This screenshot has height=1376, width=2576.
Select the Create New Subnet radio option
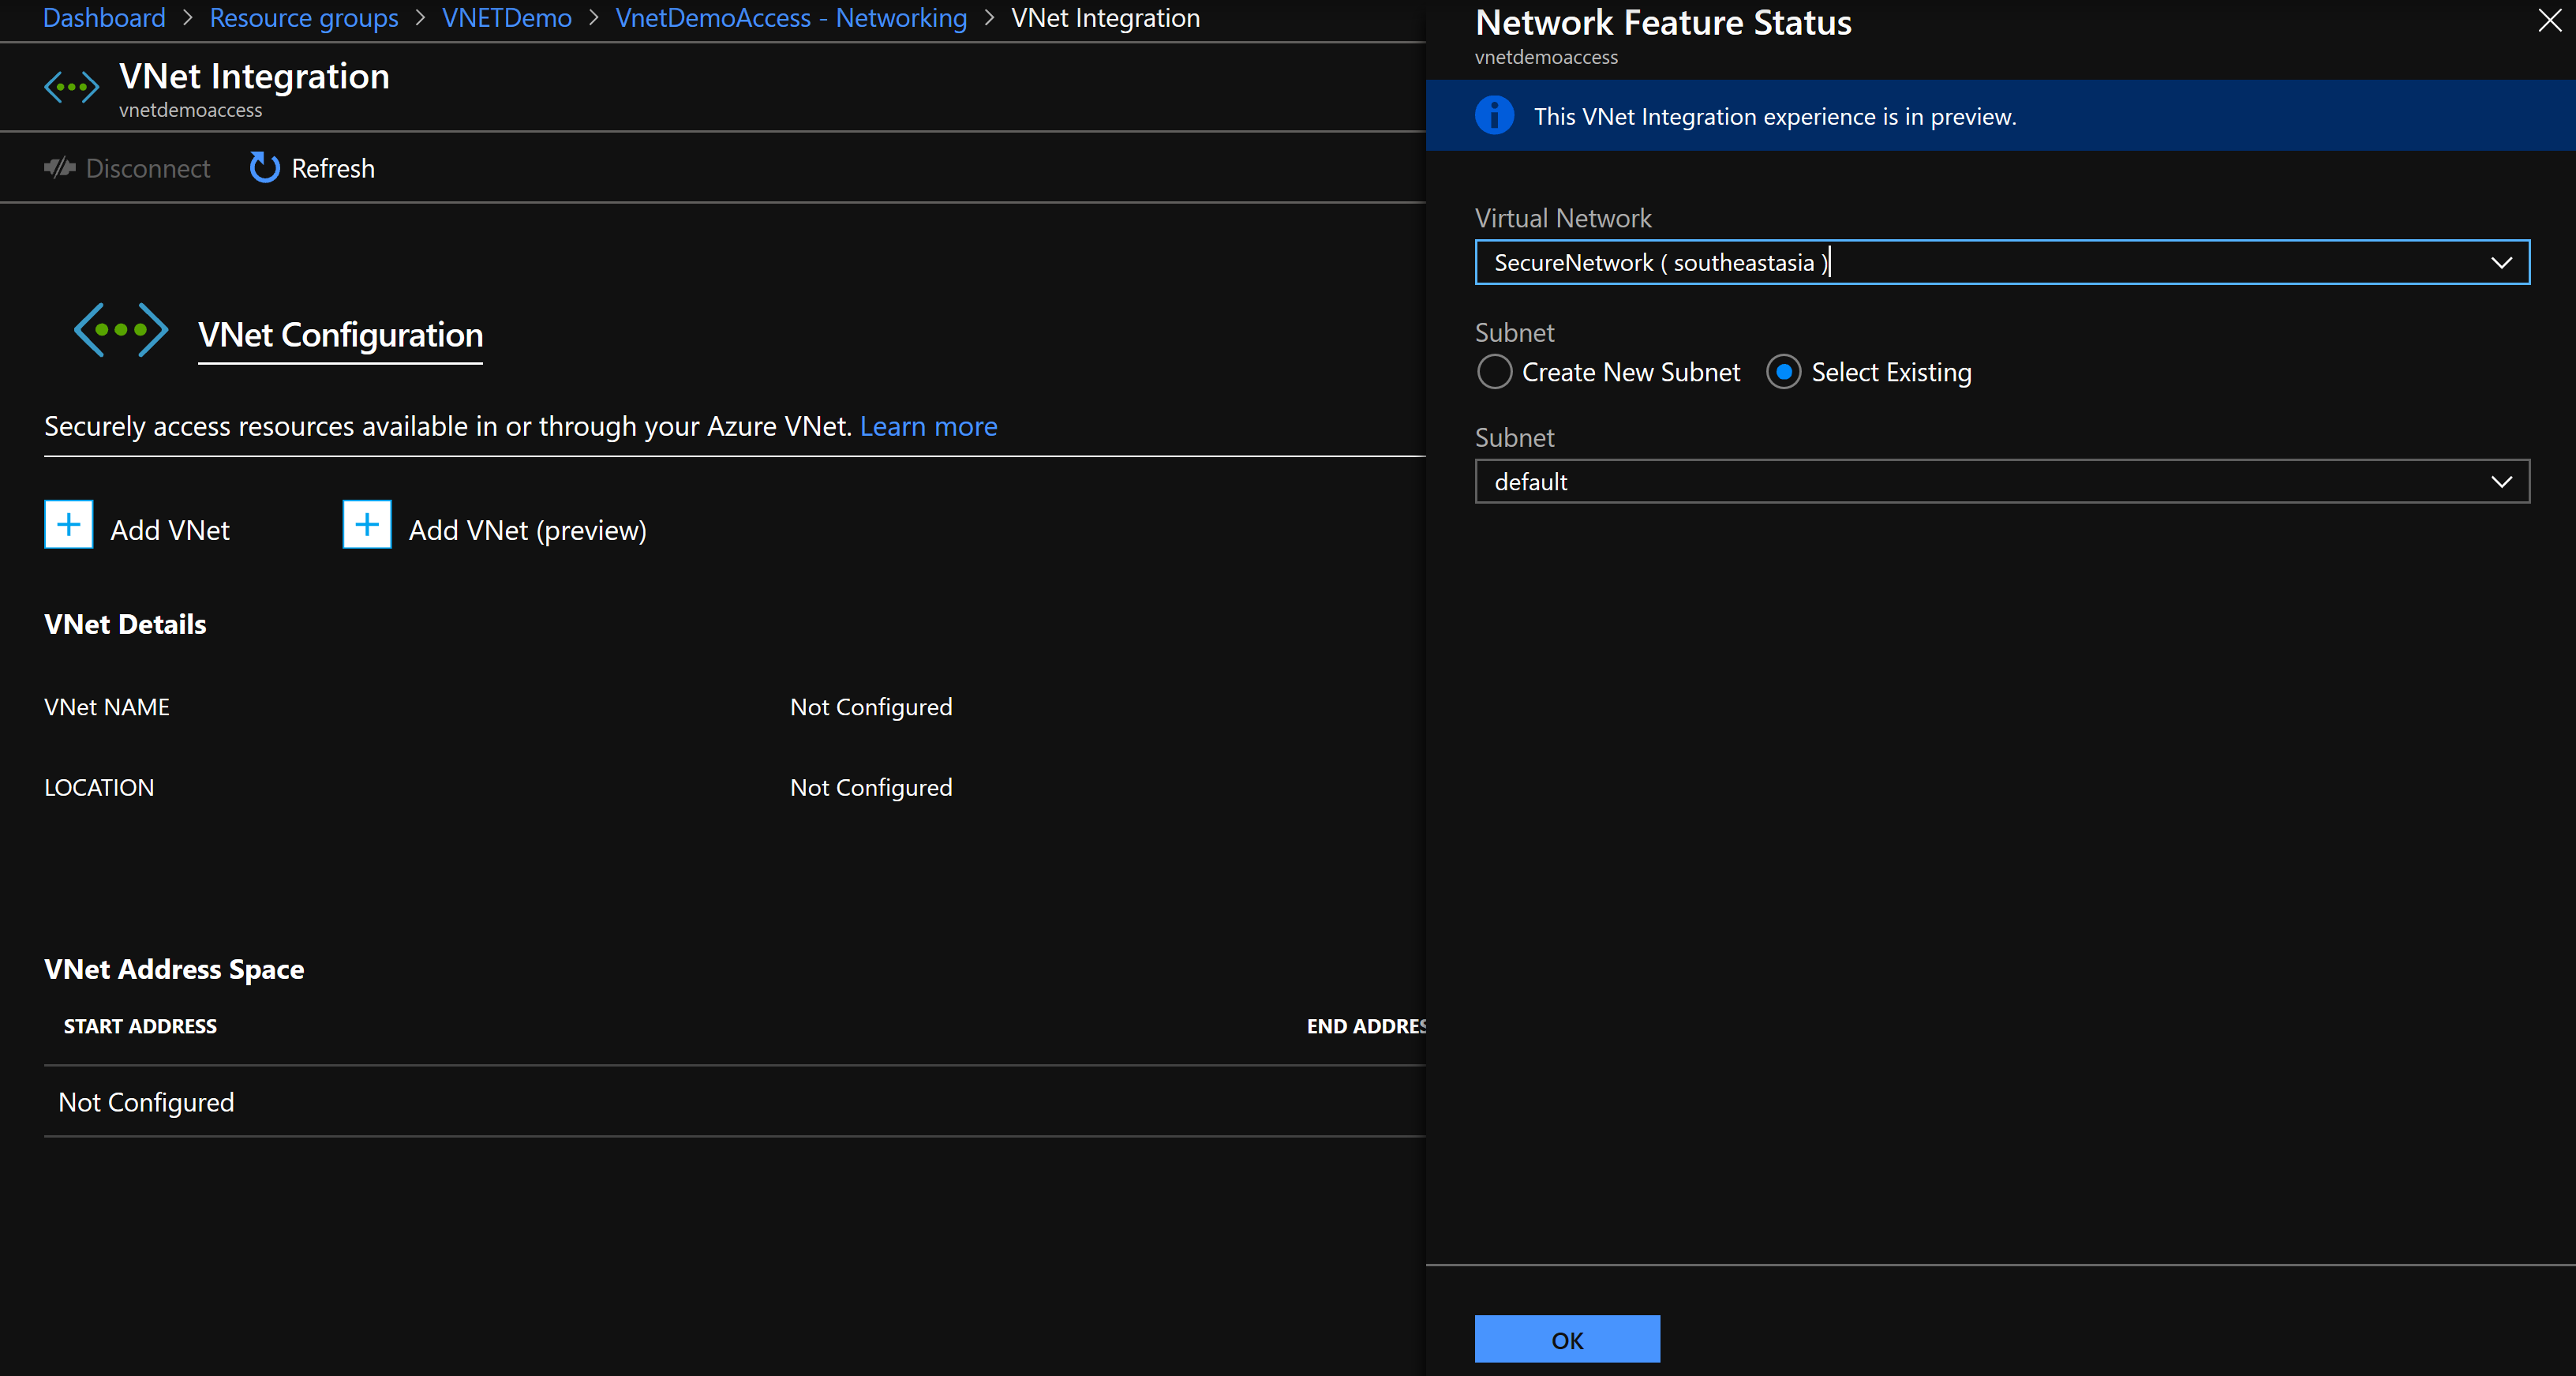pyautogui.click(x=1494, y=372)
